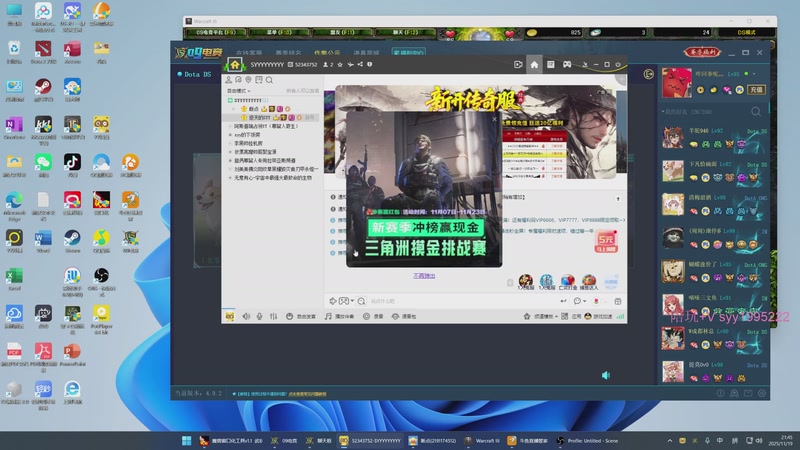Click the game accelerator button in bottom bar
800x450 pixels.
pos(598,316)
